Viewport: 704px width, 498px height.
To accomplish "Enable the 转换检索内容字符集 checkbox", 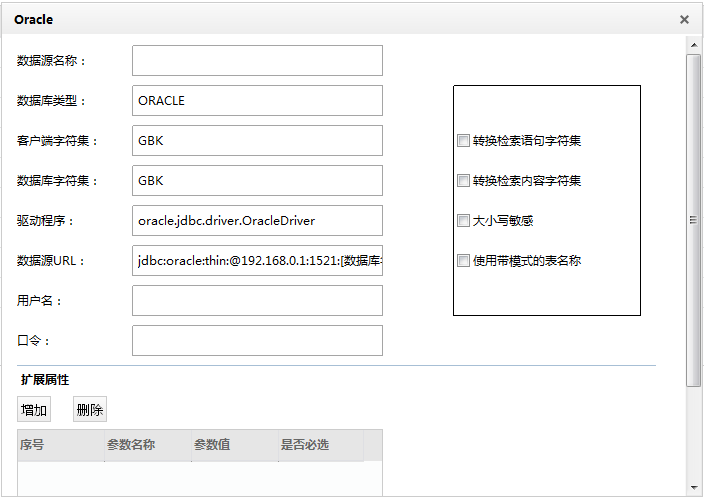I will point(463,181).
